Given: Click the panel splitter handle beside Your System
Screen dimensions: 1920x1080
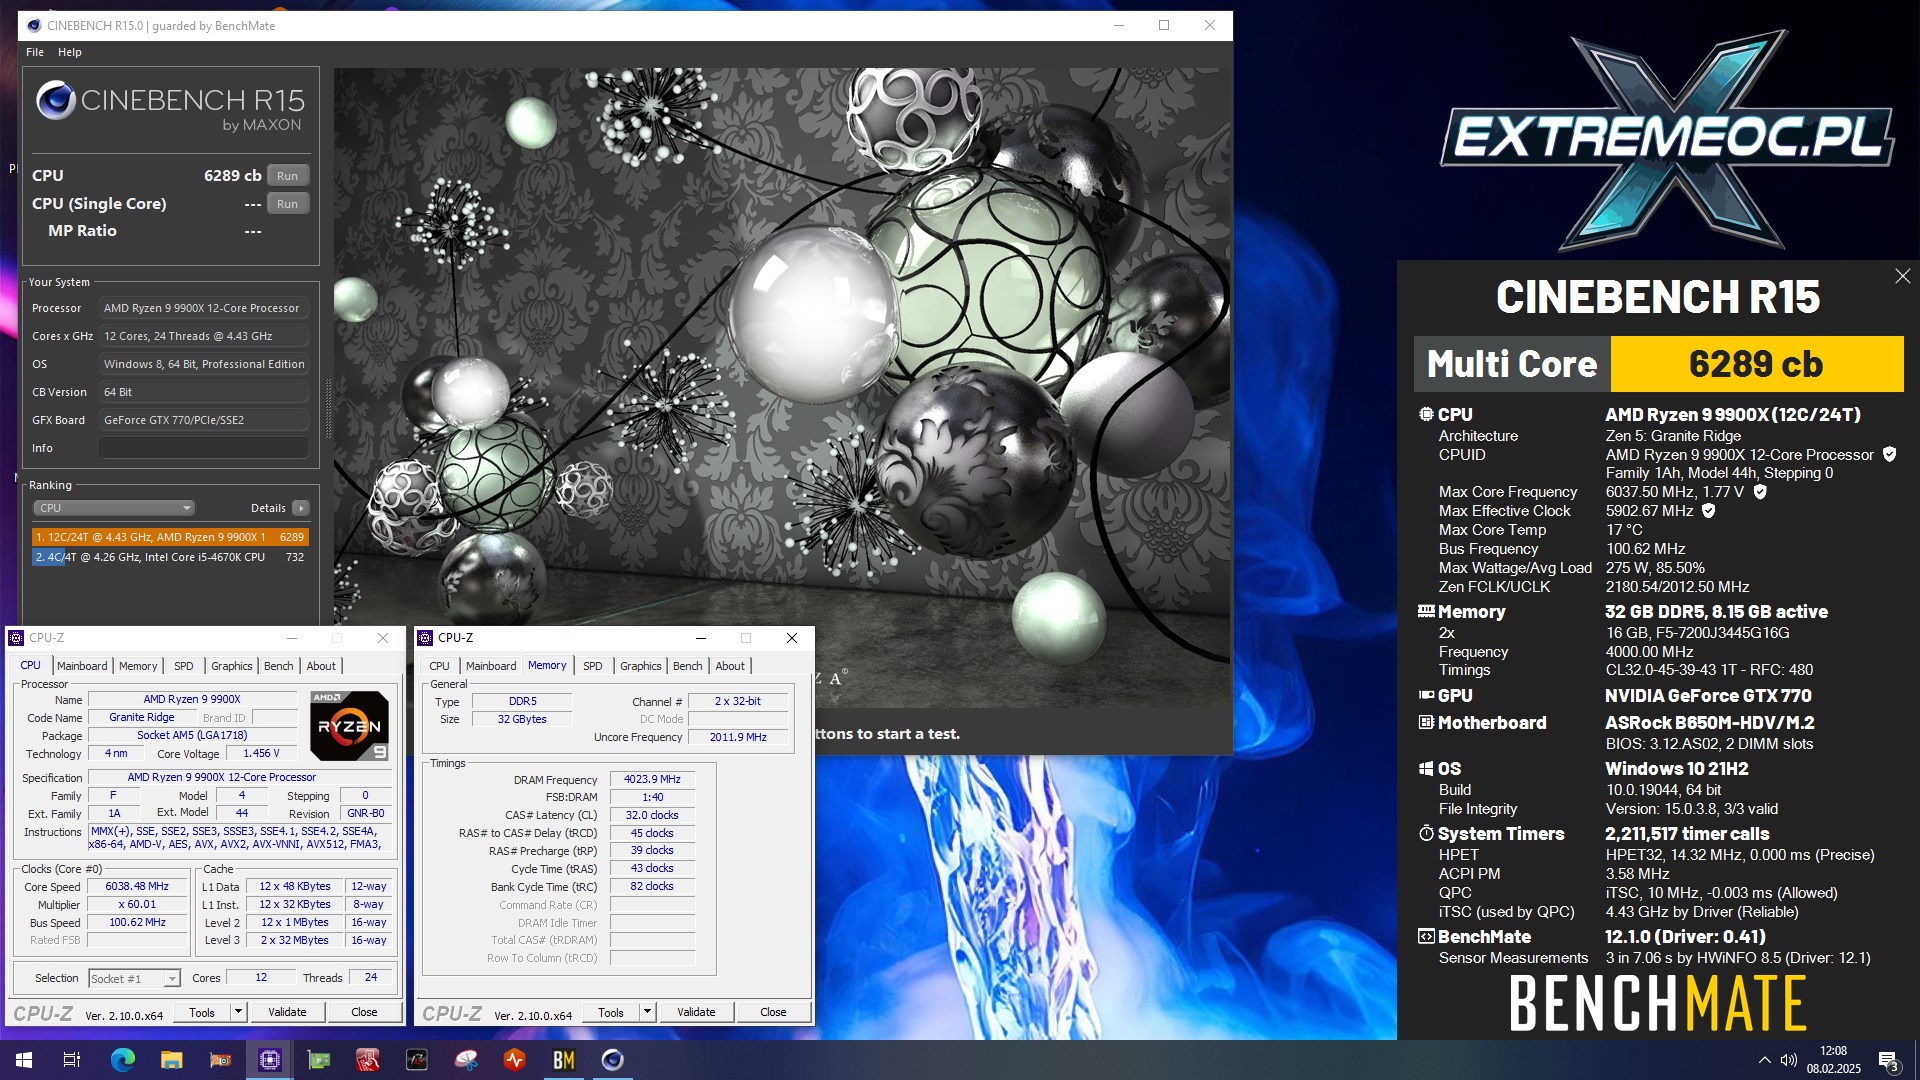Looking at the screenshot, I should 327,408.
